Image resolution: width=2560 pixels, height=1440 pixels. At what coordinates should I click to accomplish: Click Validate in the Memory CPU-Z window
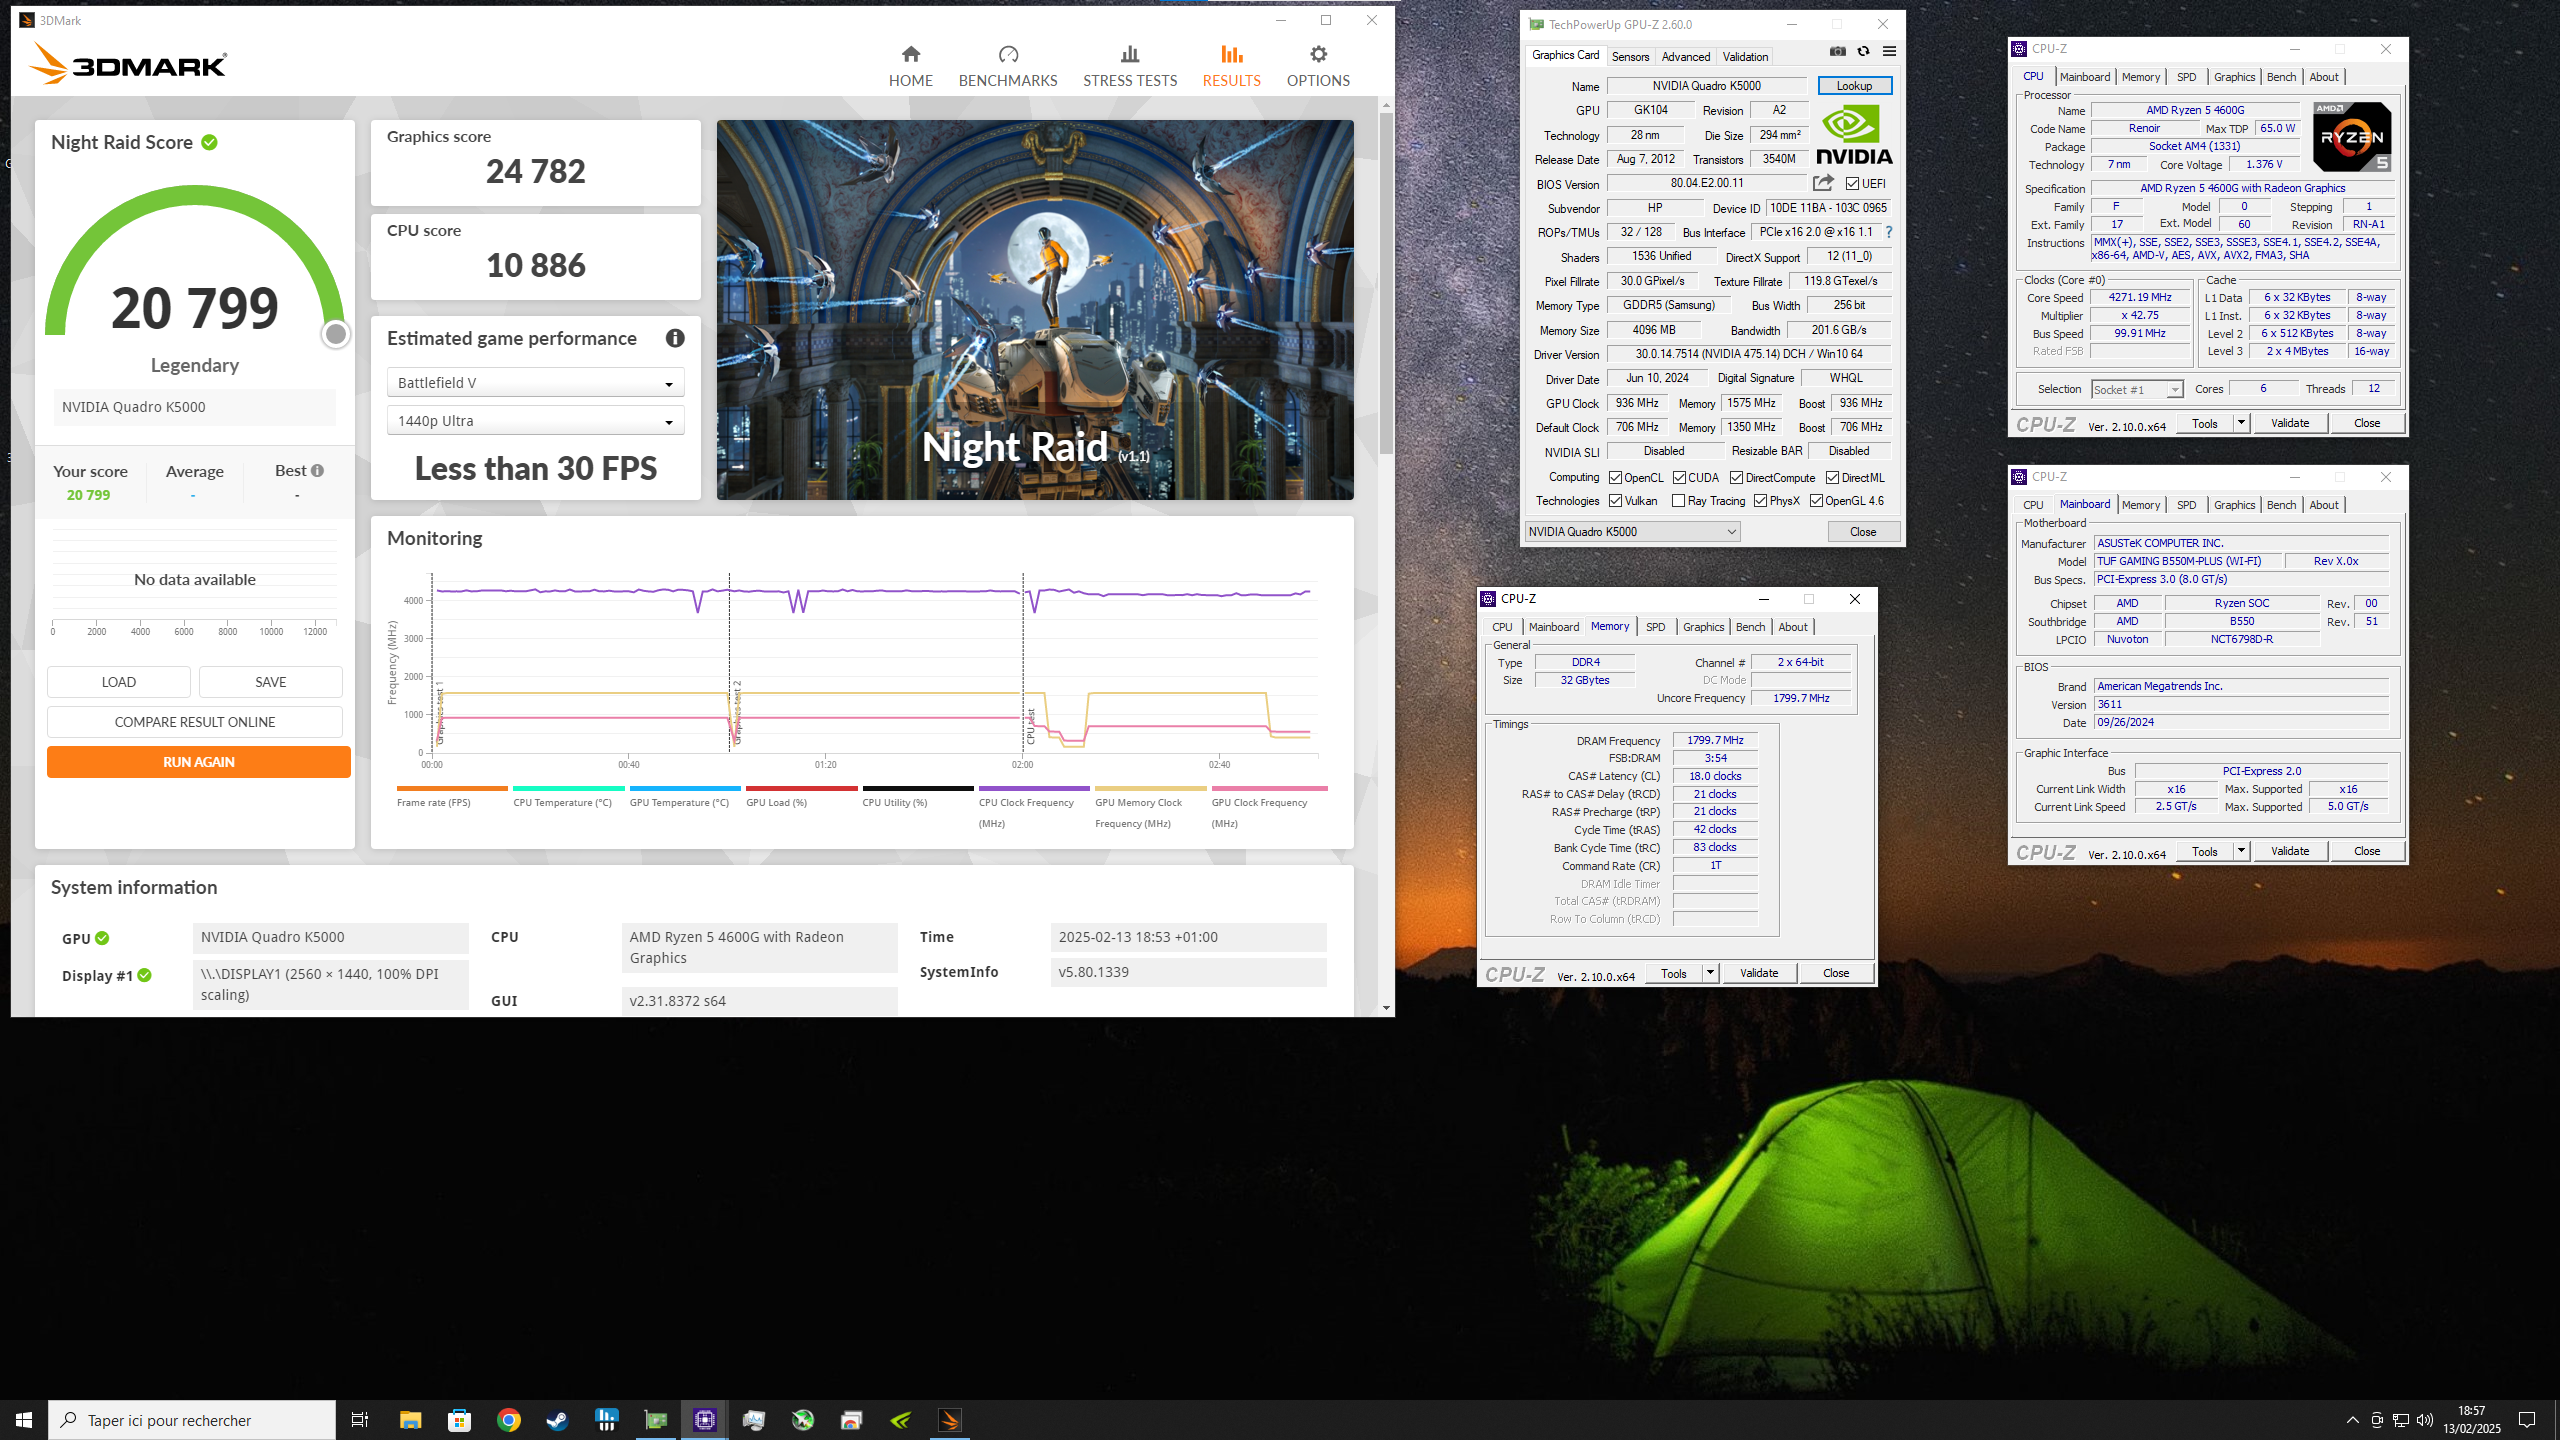[x=1758, y=973]
